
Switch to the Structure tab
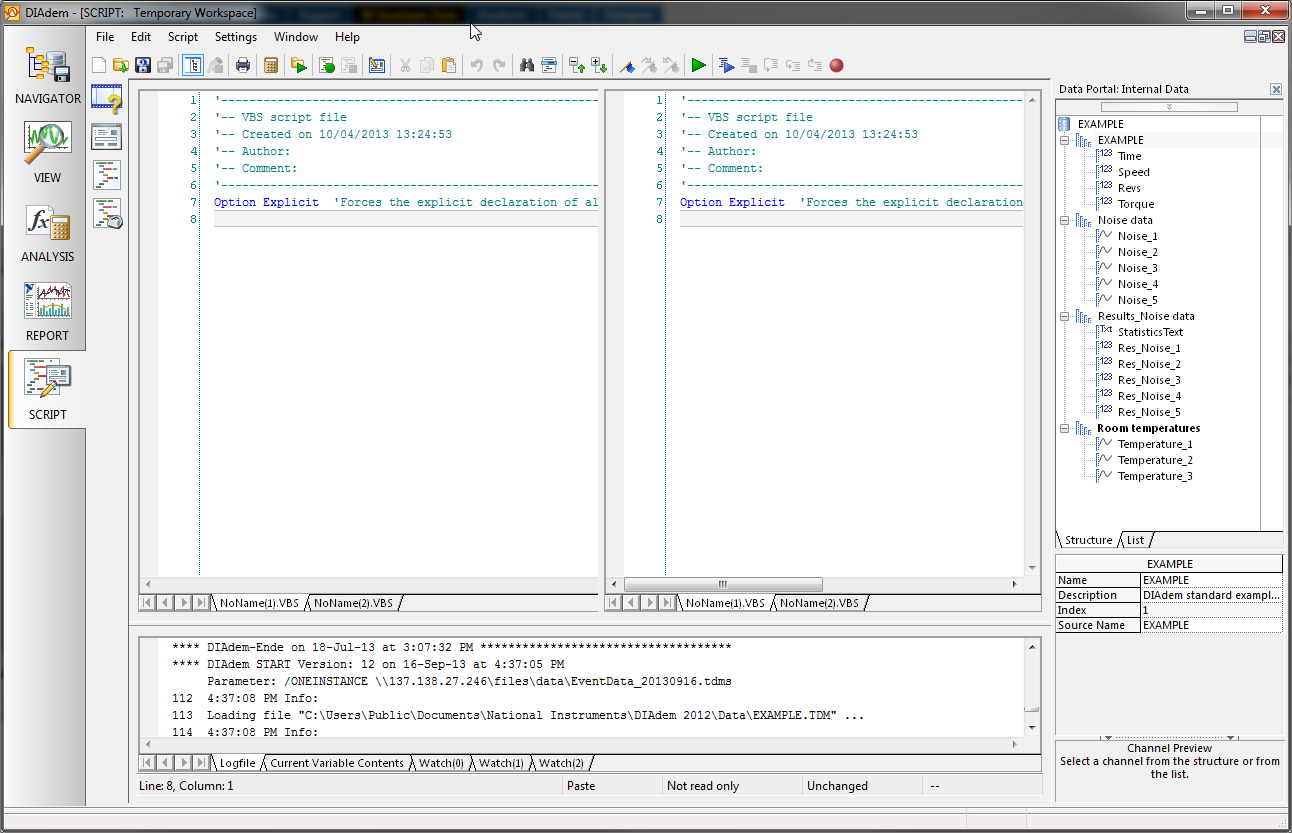tap(1088, 540)
